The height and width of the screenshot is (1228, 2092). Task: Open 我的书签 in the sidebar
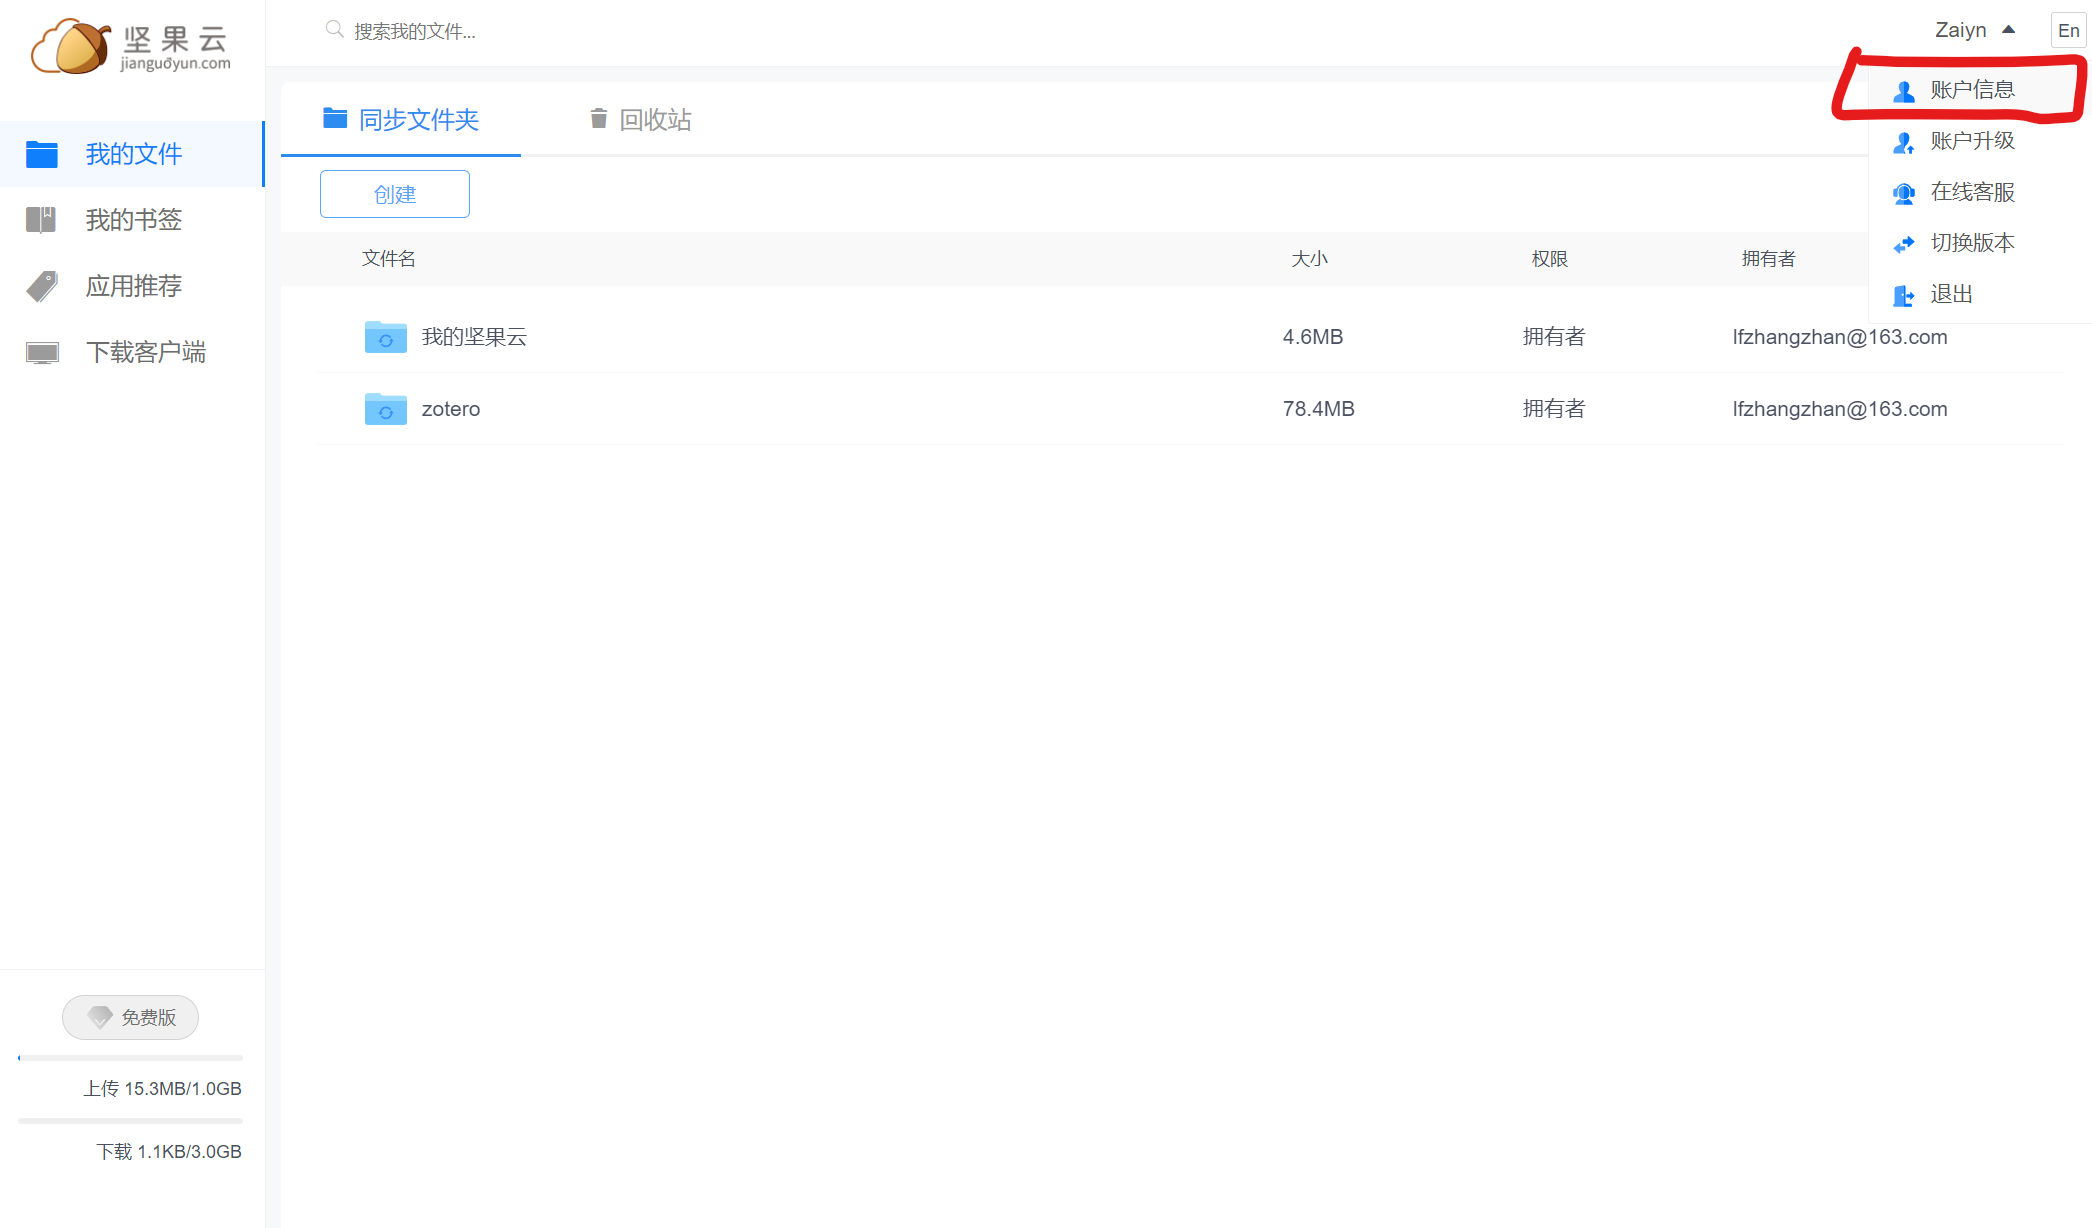[x=132, y=220]
